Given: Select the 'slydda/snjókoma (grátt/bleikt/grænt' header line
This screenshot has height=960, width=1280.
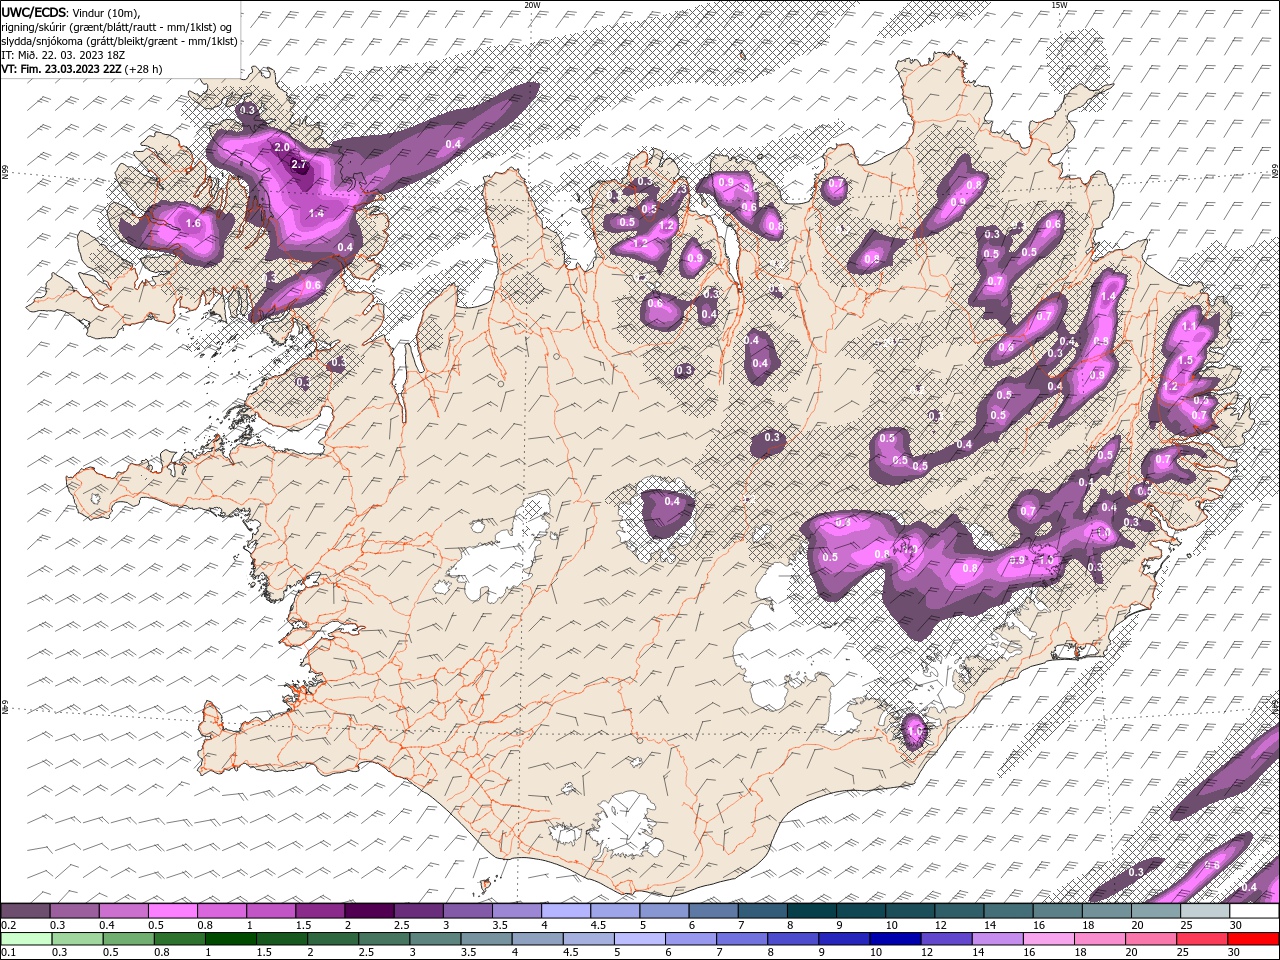Looking at the screenshot, I should [119, 41].
